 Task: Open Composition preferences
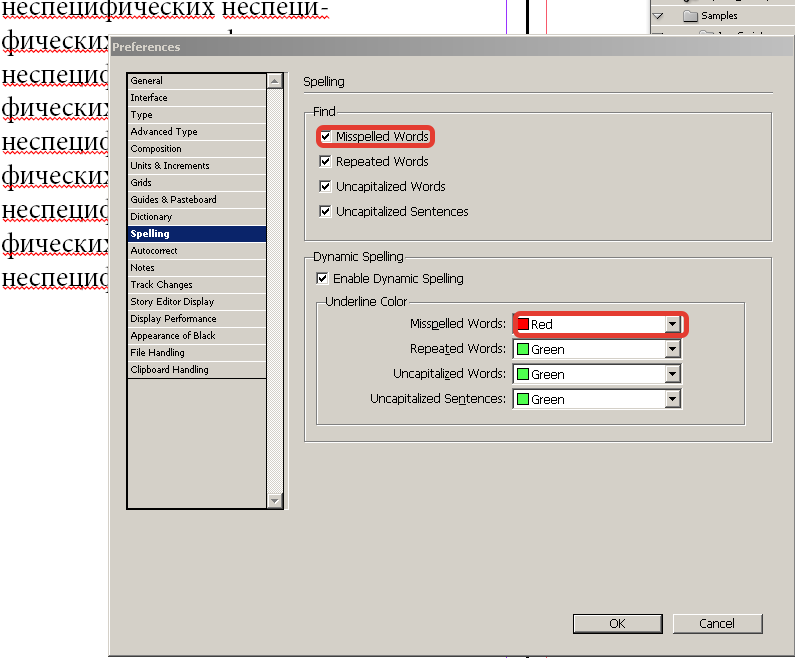197,149
